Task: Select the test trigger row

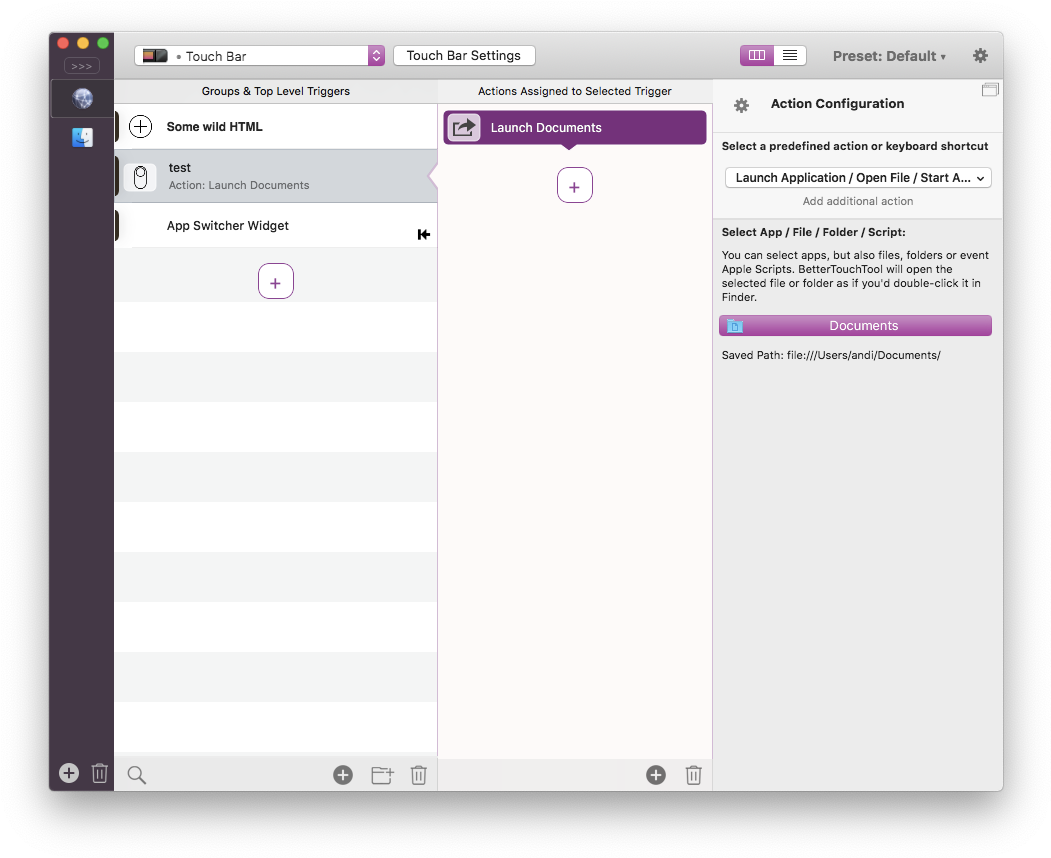Action: pyautogui.click(x=275, y=176)
